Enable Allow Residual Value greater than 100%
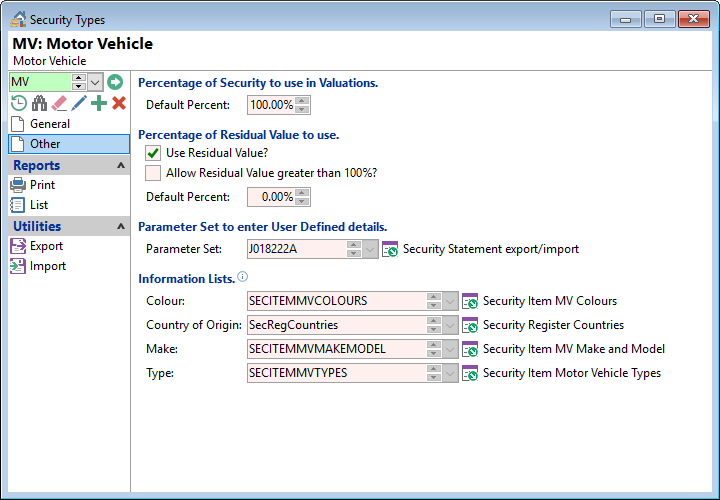 153,173
